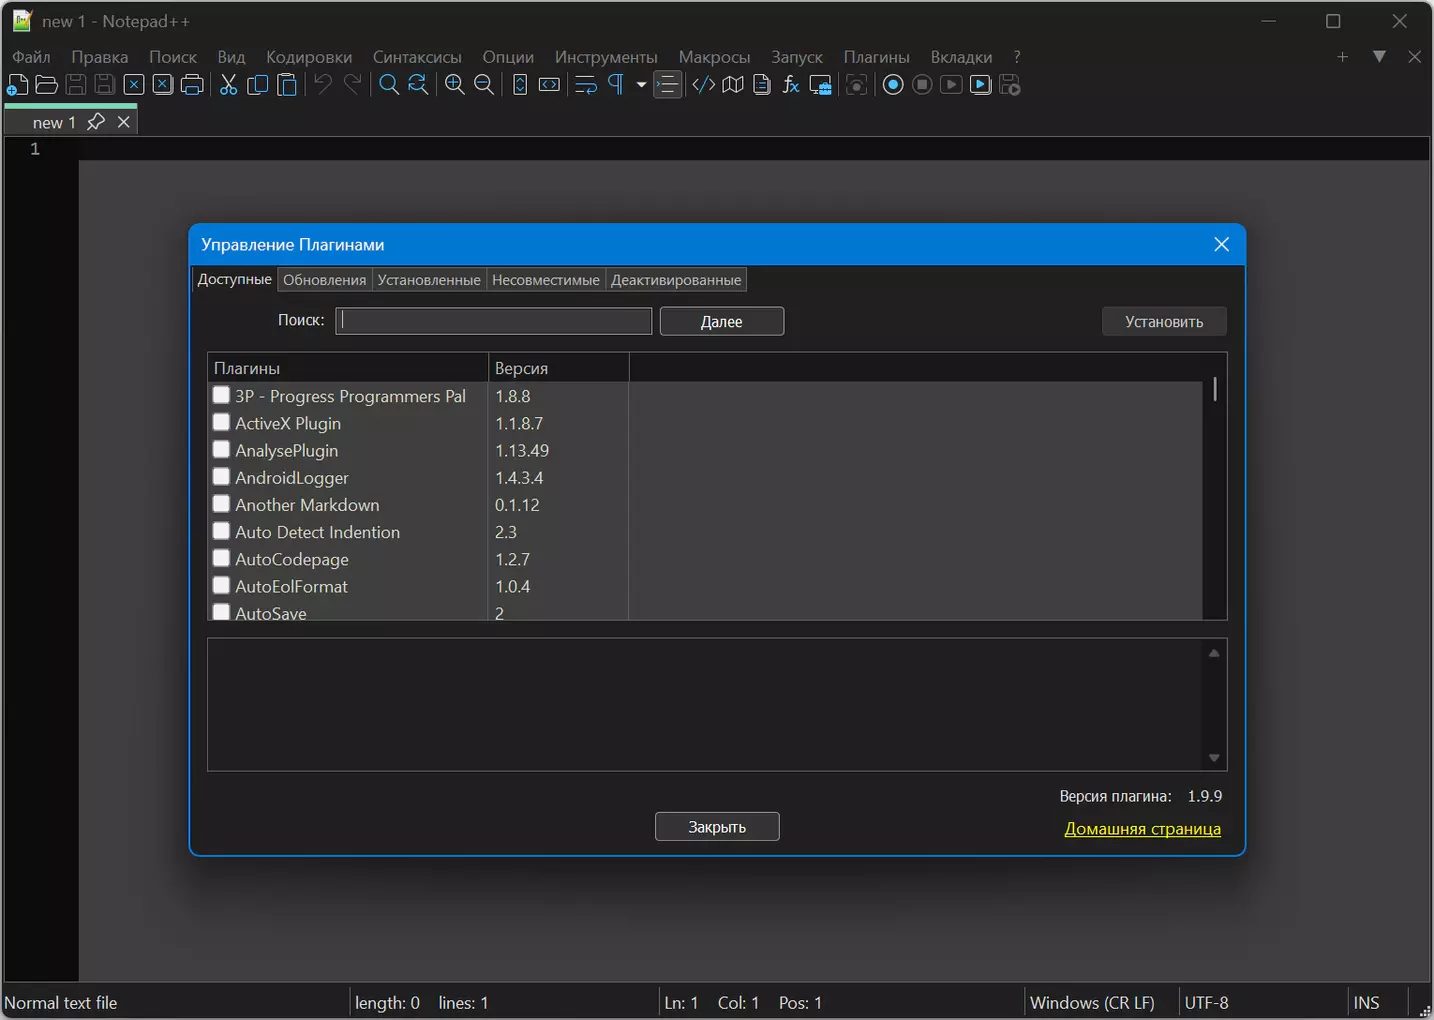The height and width of the screenshot is (1020, 1434).
Task: Open the show-characters dropdown arrow in toolbar
Action: click(641, 85)
